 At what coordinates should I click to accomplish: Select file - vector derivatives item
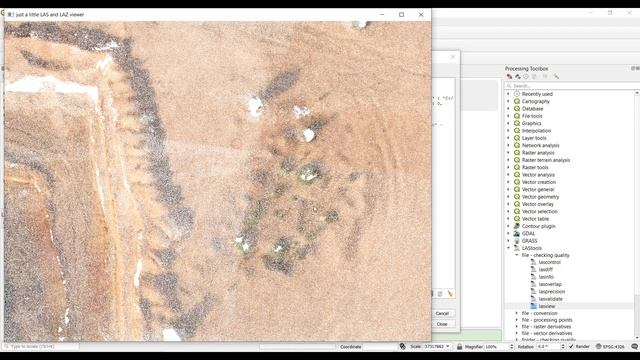pyautogui.click(x=547, y=333)
